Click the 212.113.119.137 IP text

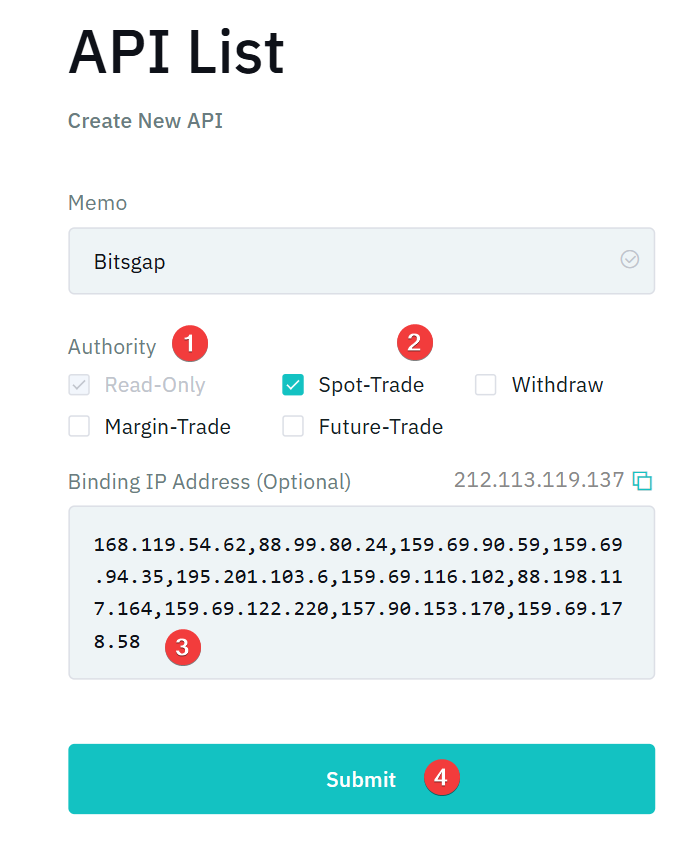point(539,480)
